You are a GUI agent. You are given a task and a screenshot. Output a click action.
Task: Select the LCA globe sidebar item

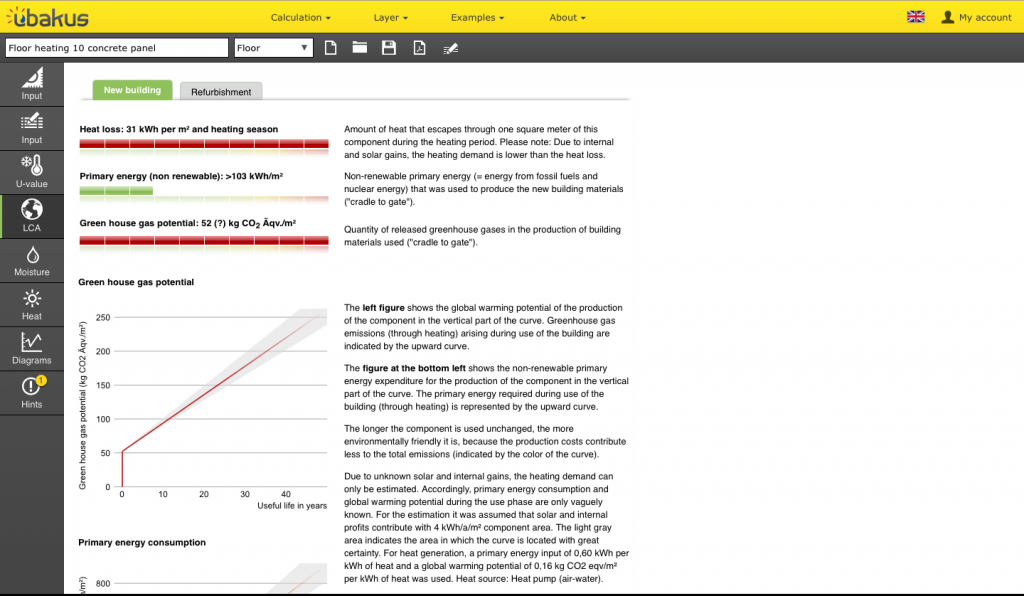point(32,217)
